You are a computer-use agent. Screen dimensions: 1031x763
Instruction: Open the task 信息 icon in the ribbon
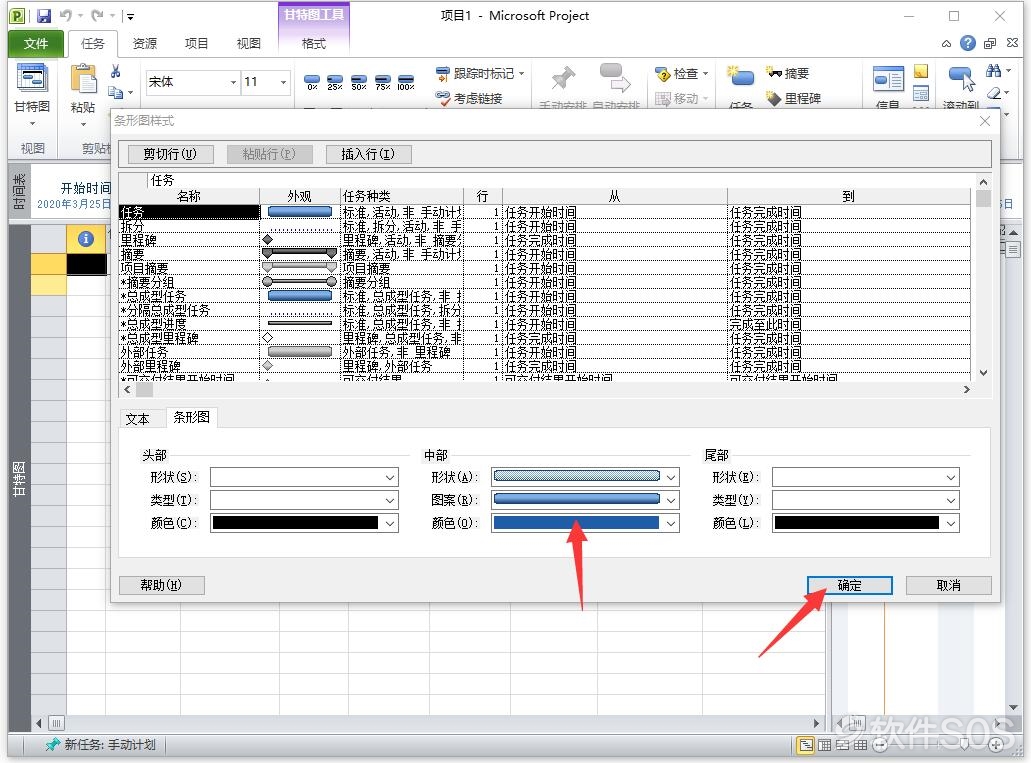888,80
